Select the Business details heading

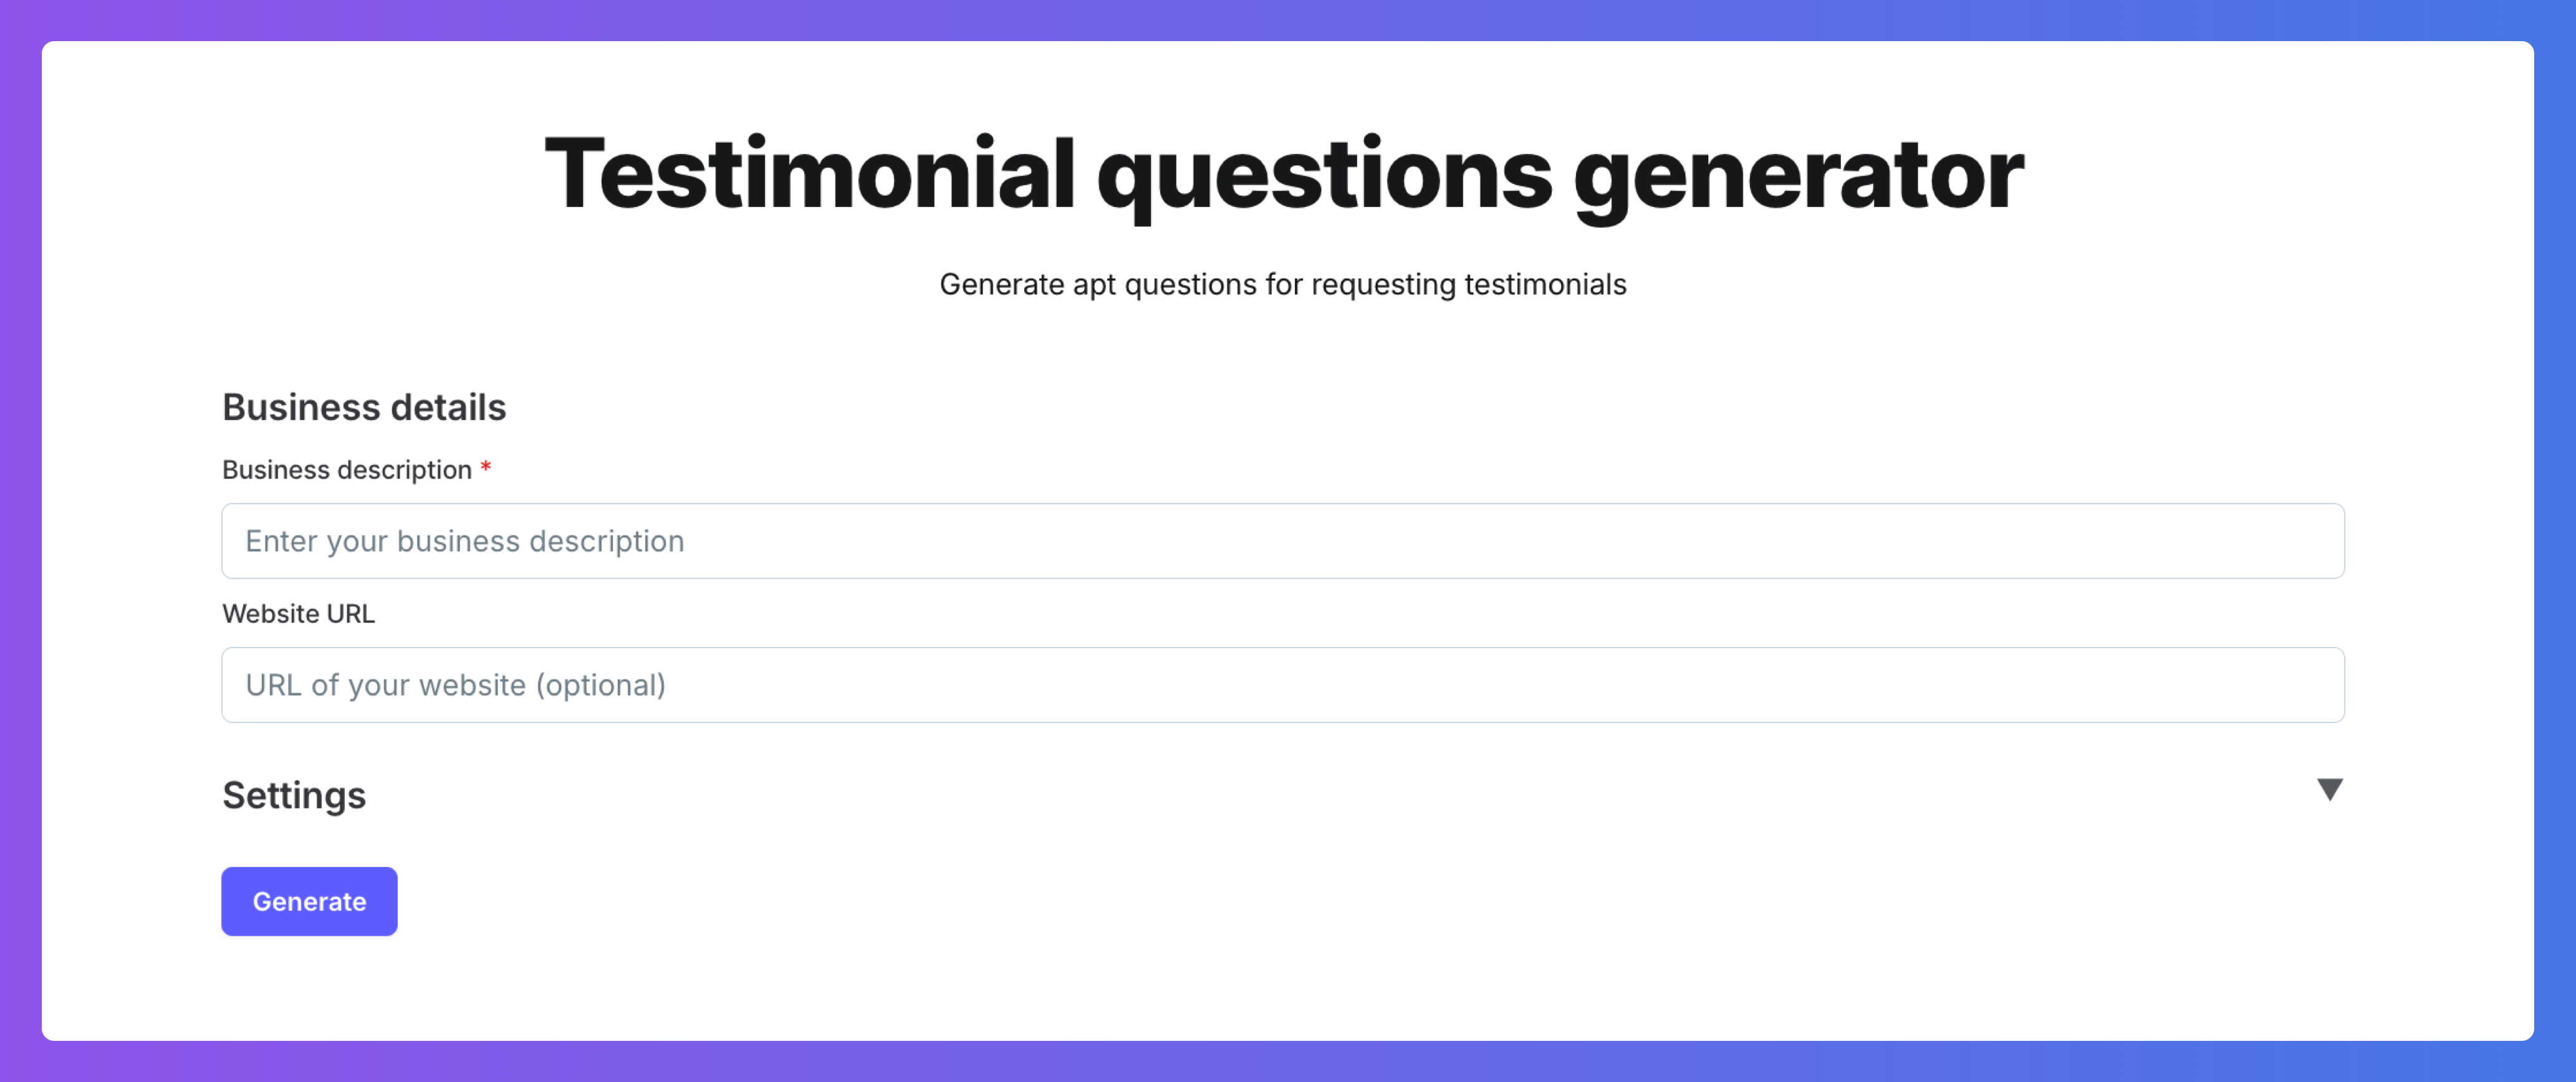point(364,408)
